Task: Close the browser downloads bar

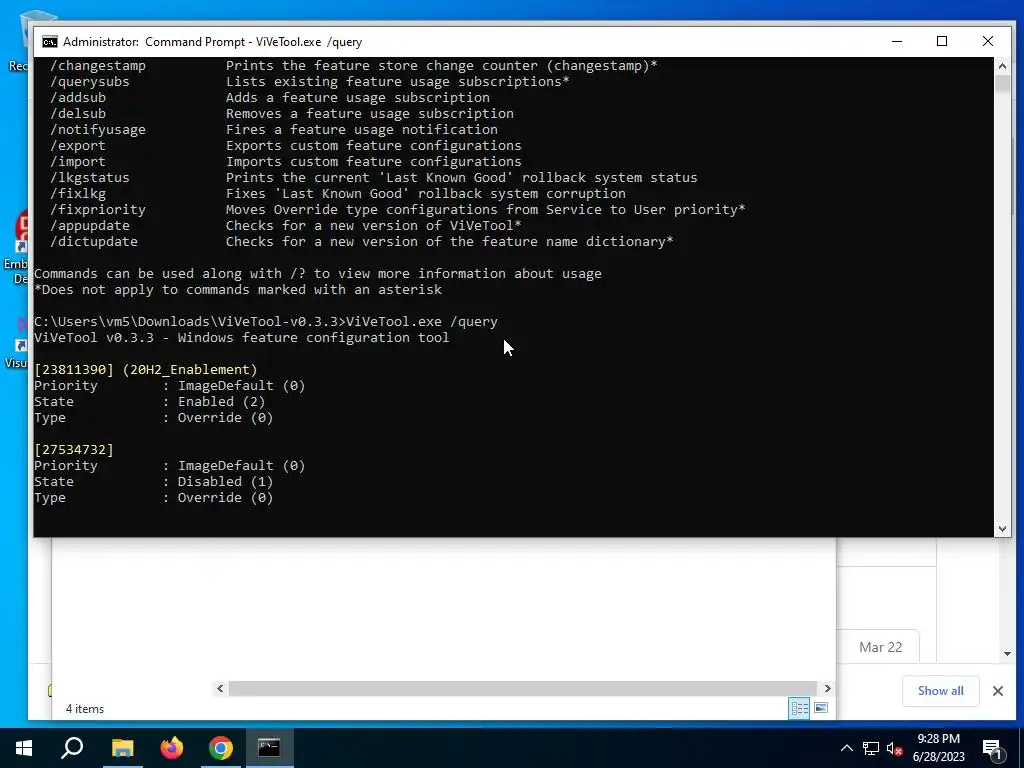Action: 998,691
